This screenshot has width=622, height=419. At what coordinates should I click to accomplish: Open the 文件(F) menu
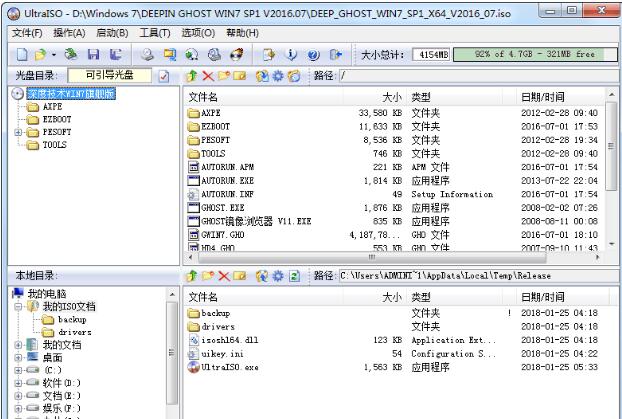click(27, 33)
